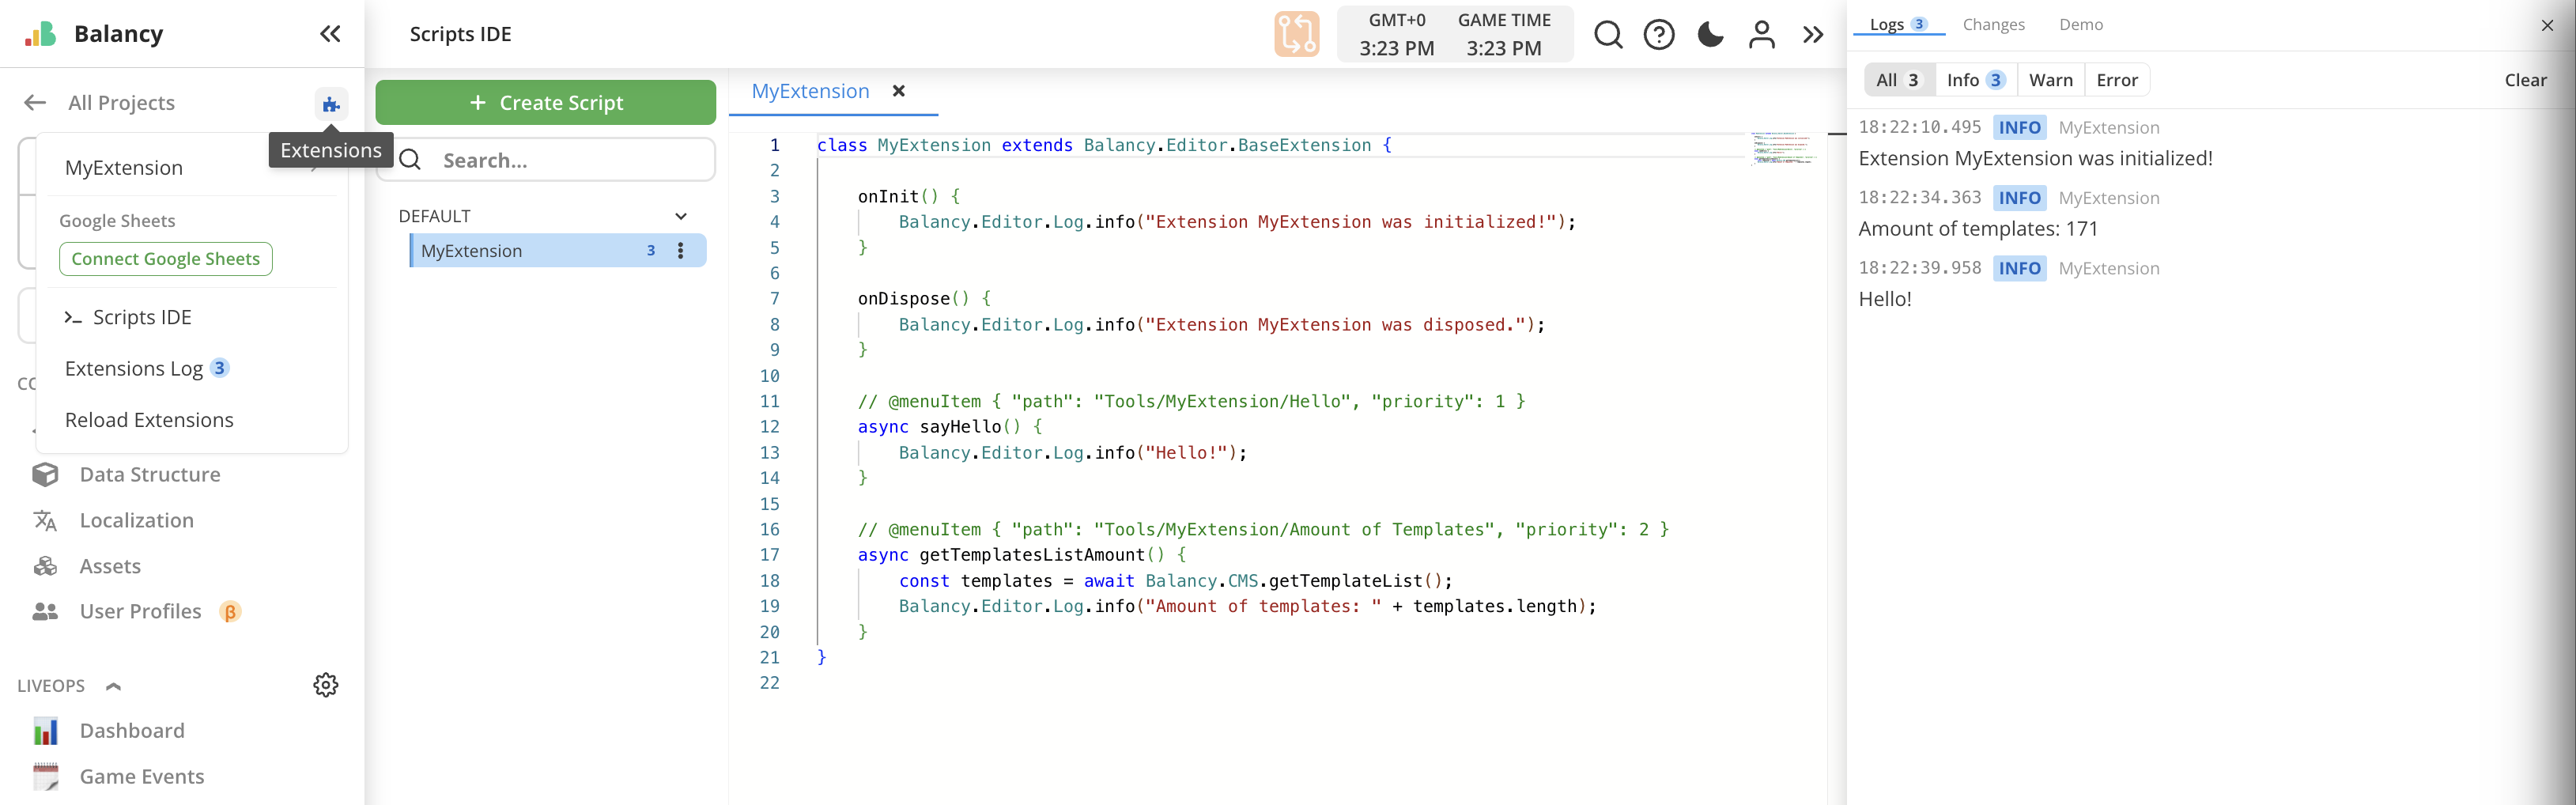Click timestamp 18:22:39.958 in logs
The height and width of the screenshot is (805, 2576).
coord(1919,268)
